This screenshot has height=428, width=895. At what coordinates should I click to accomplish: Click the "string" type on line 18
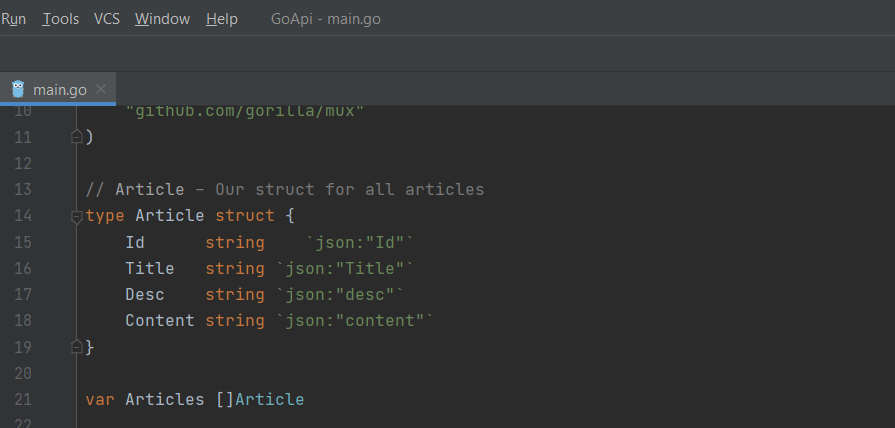(x=235, y=321)
